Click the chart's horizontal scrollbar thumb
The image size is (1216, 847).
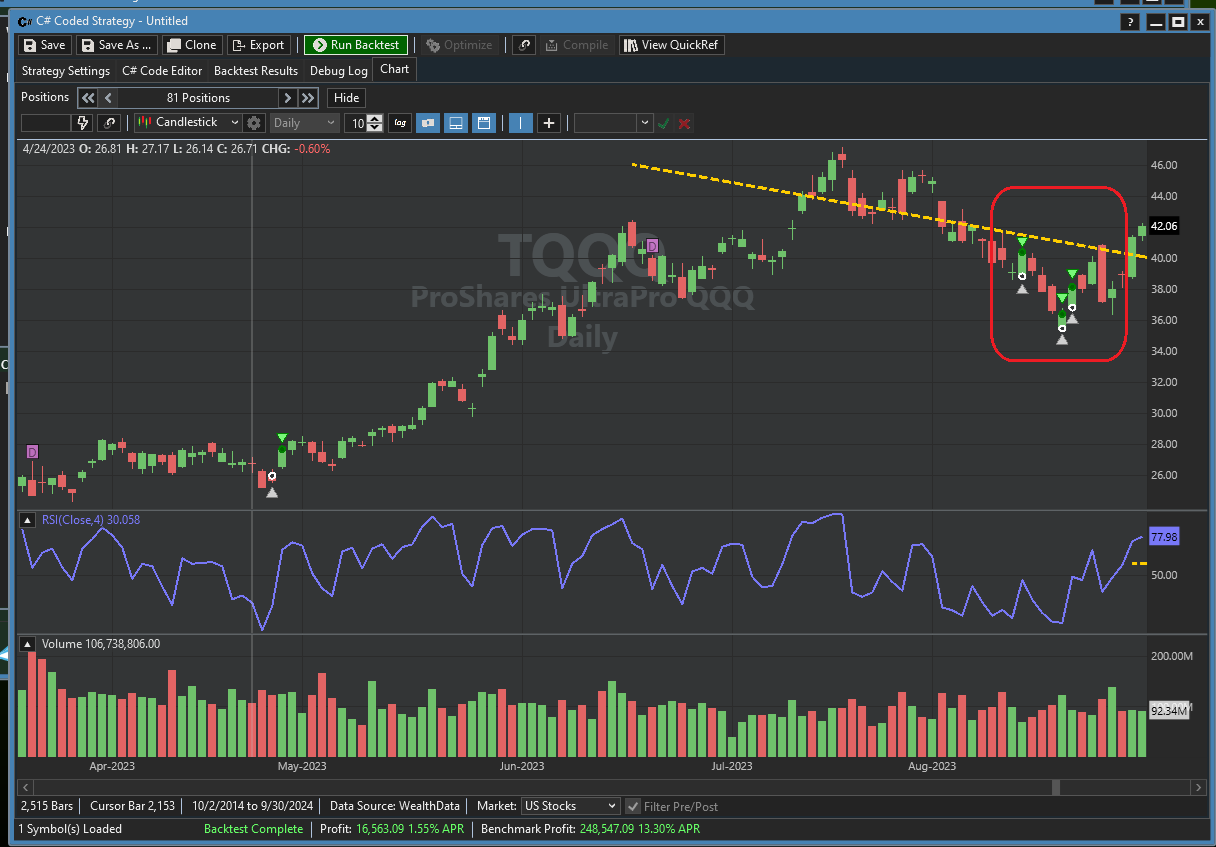coord(1058,787)
